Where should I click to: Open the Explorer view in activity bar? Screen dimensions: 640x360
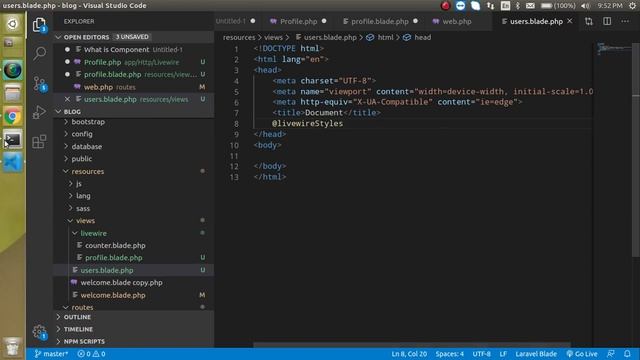tap(39, 25)
